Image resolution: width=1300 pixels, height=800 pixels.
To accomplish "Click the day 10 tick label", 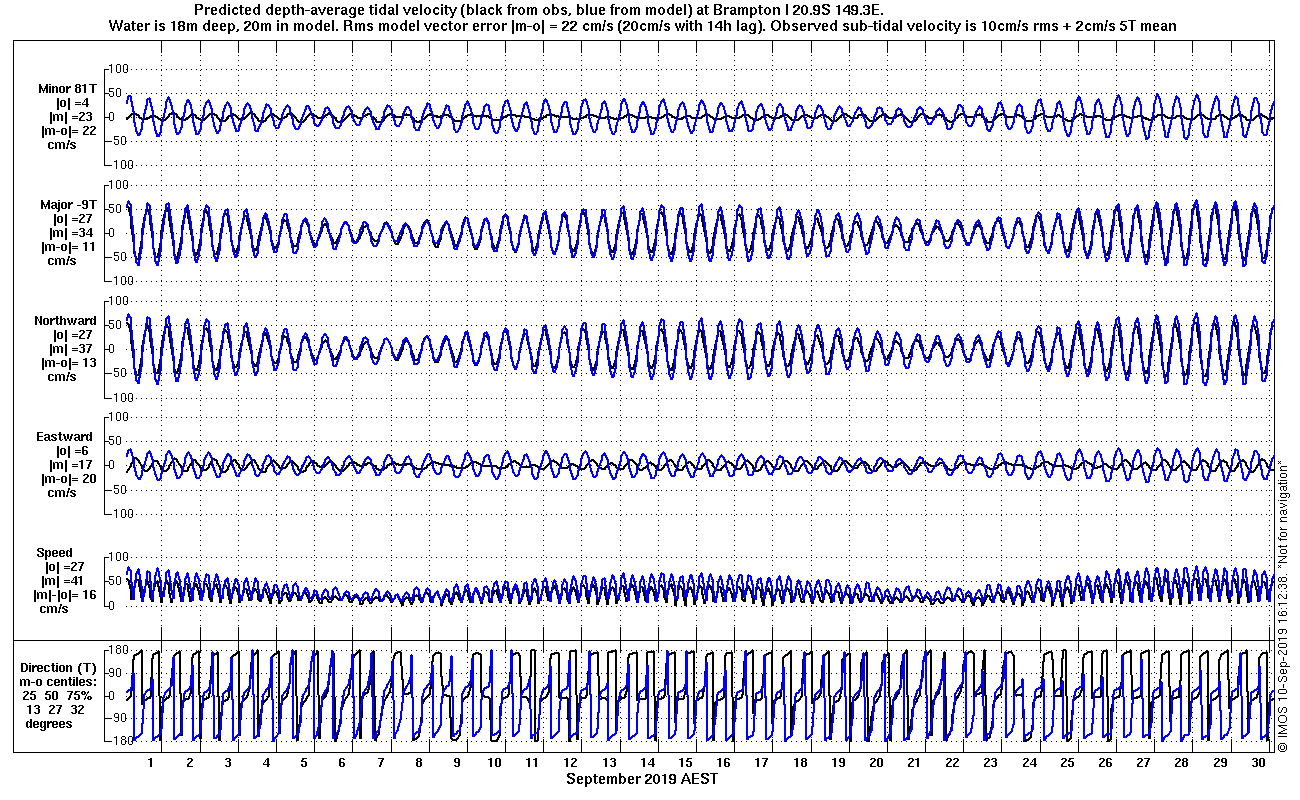I will [x=495, y=762].
